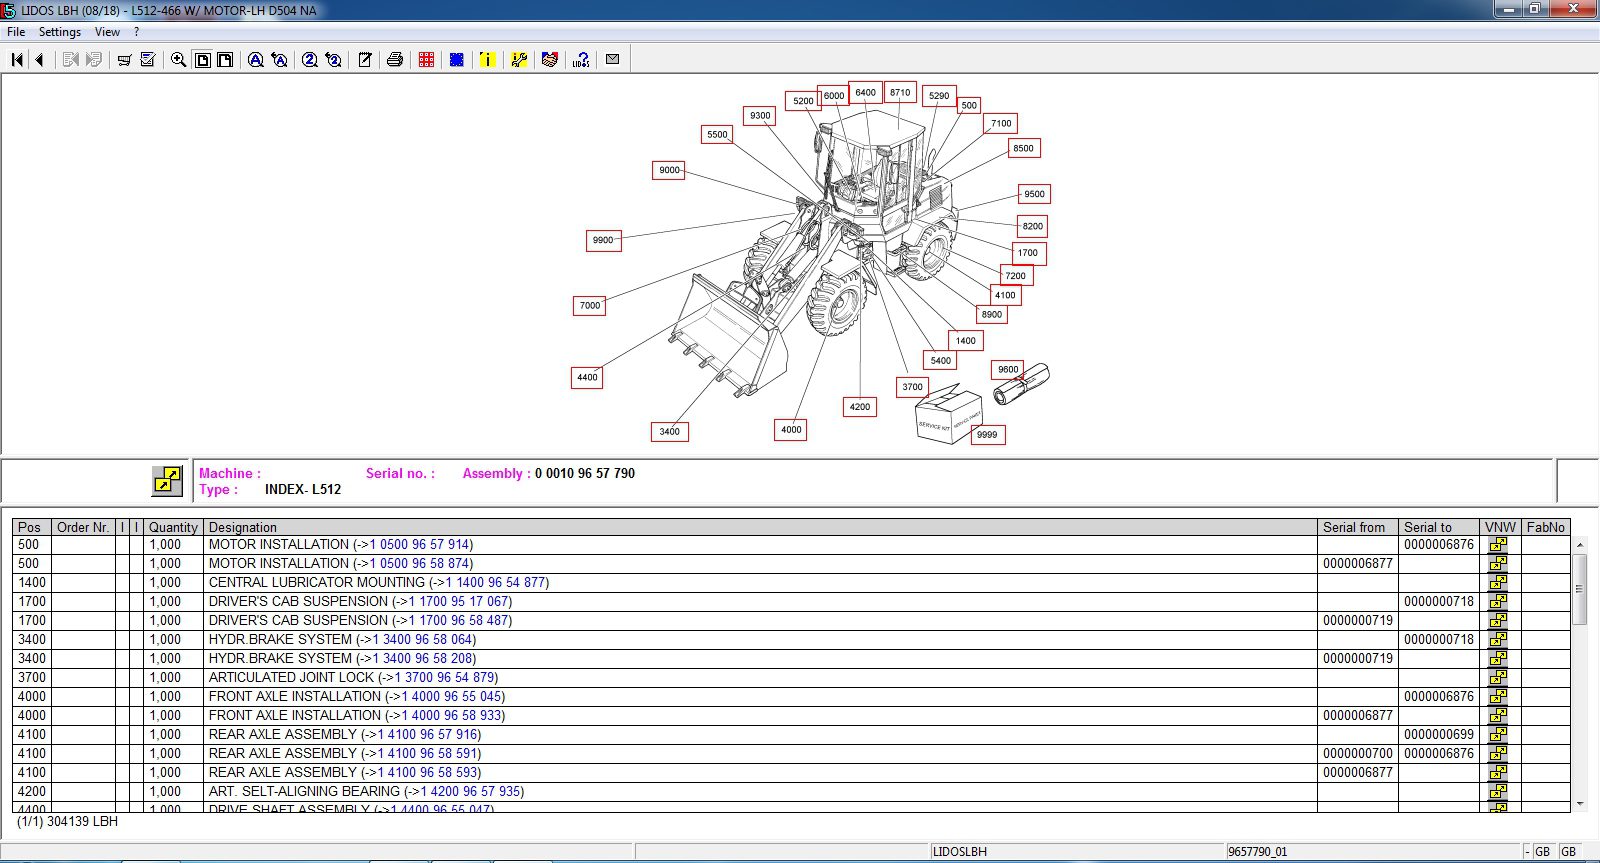Click the Pos column header
This screenshot has height=863, width=1600.
click(x=32, y=527)
